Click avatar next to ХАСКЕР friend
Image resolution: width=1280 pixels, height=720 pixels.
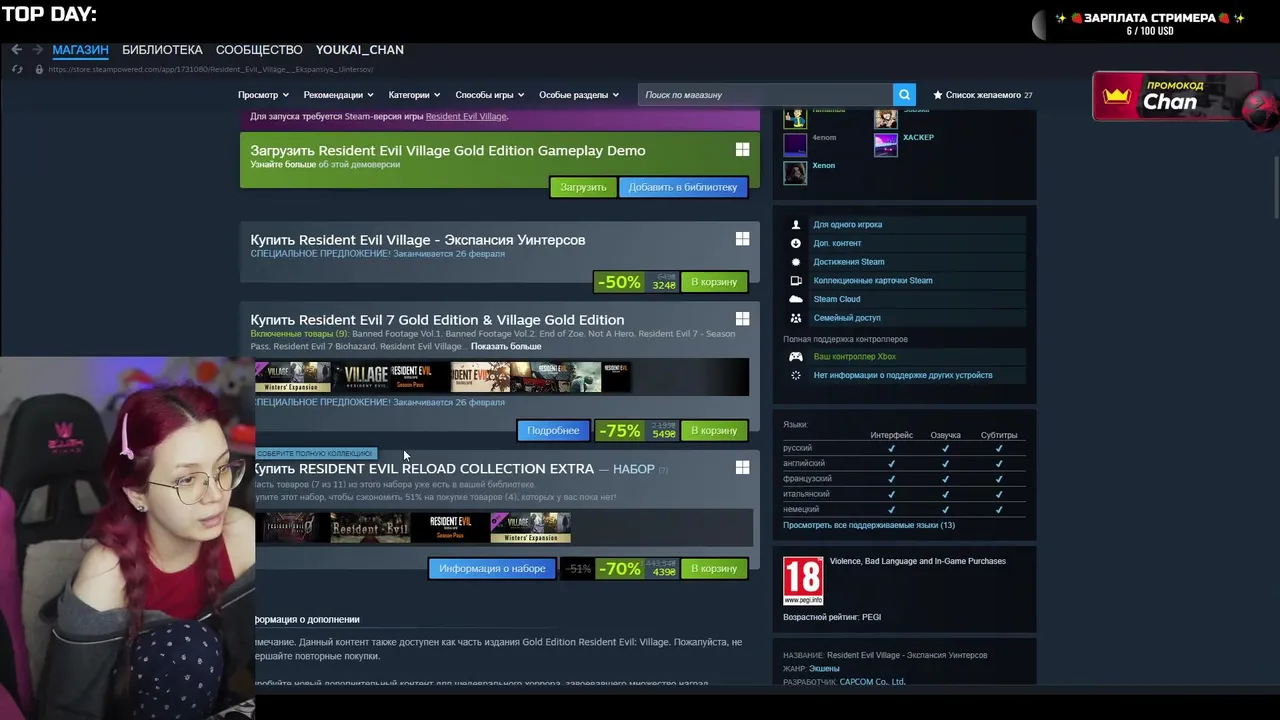click(886, 145)
